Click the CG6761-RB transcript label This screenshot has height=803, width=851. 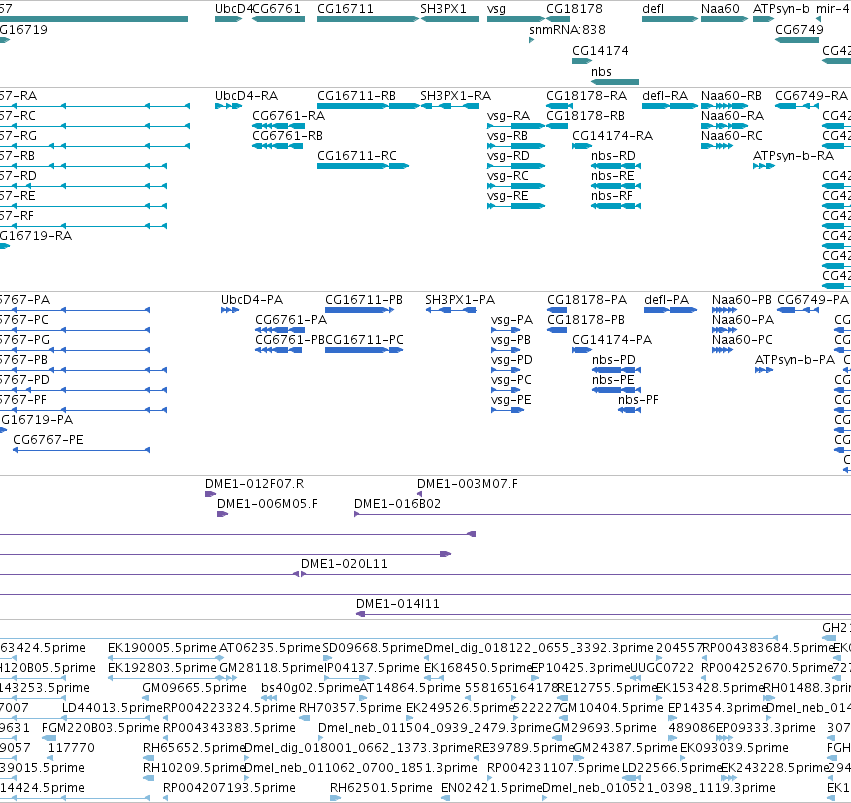pos(288,136)
